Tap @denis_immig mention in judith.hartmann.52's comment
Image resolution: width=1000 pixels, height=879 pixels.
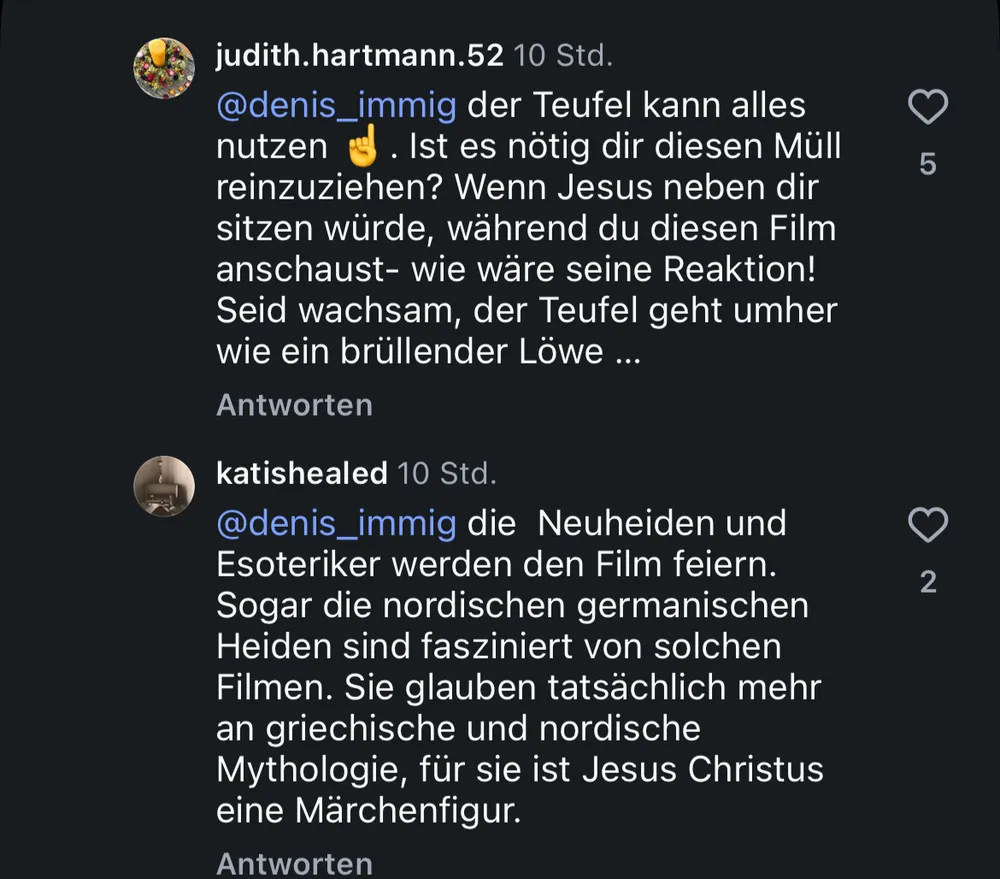pyautogui.click(x=337, y=106)
